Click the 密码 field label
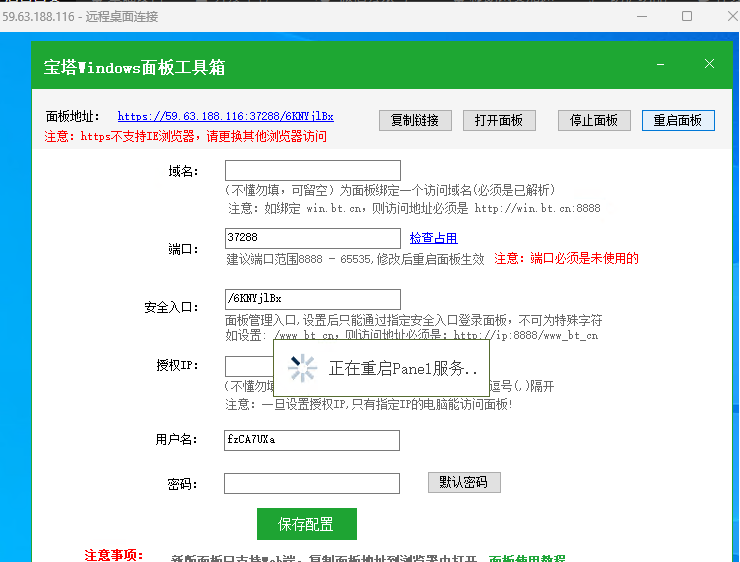The width and height of the screenshot is (740, 562). [x=182, y=484]
